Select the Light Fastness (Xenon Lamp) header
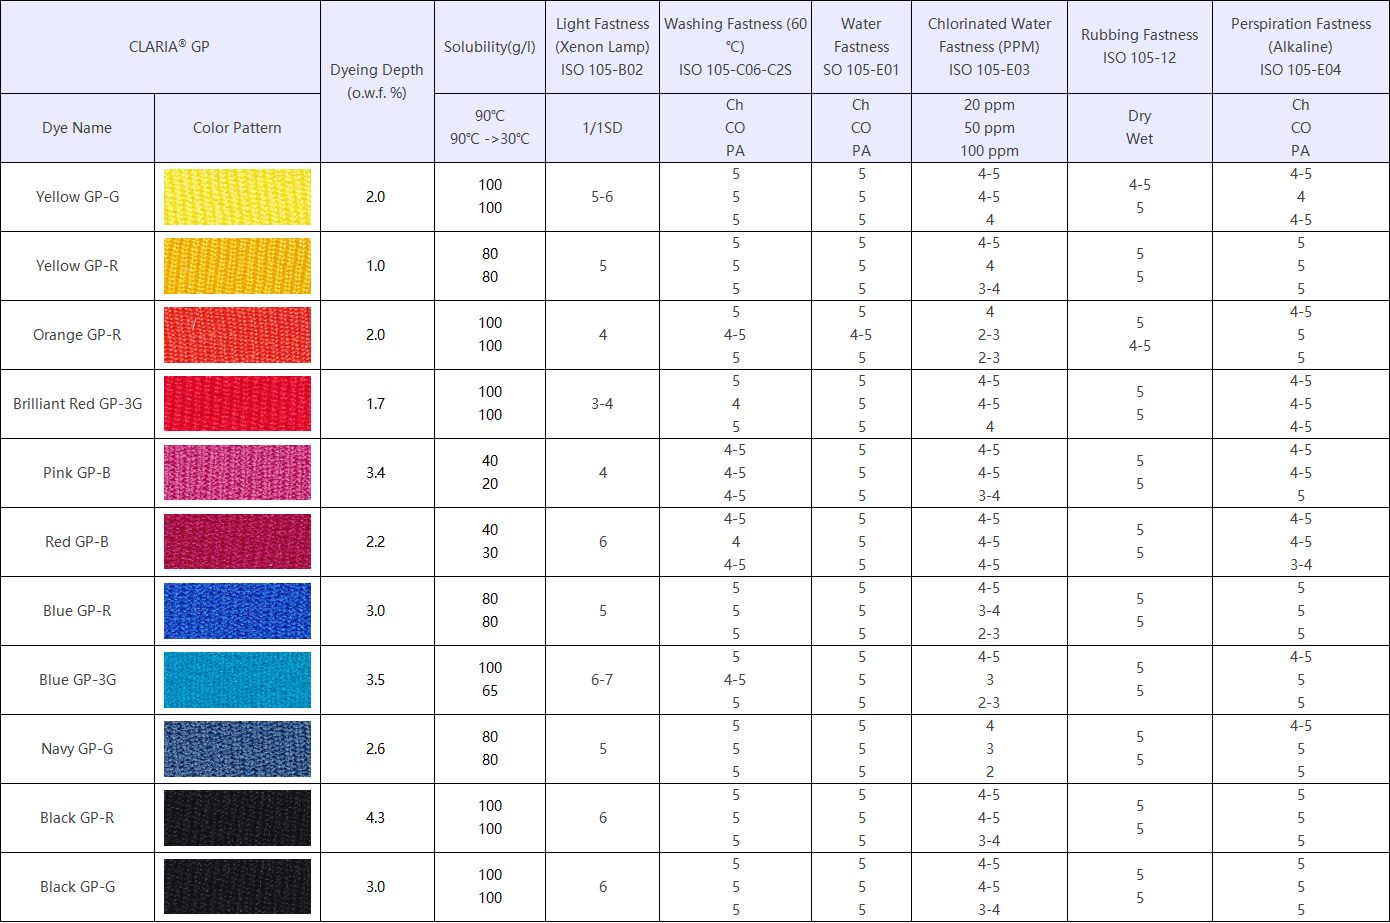This screenshot has height=923, width=1390. click(x=602, y=47)
